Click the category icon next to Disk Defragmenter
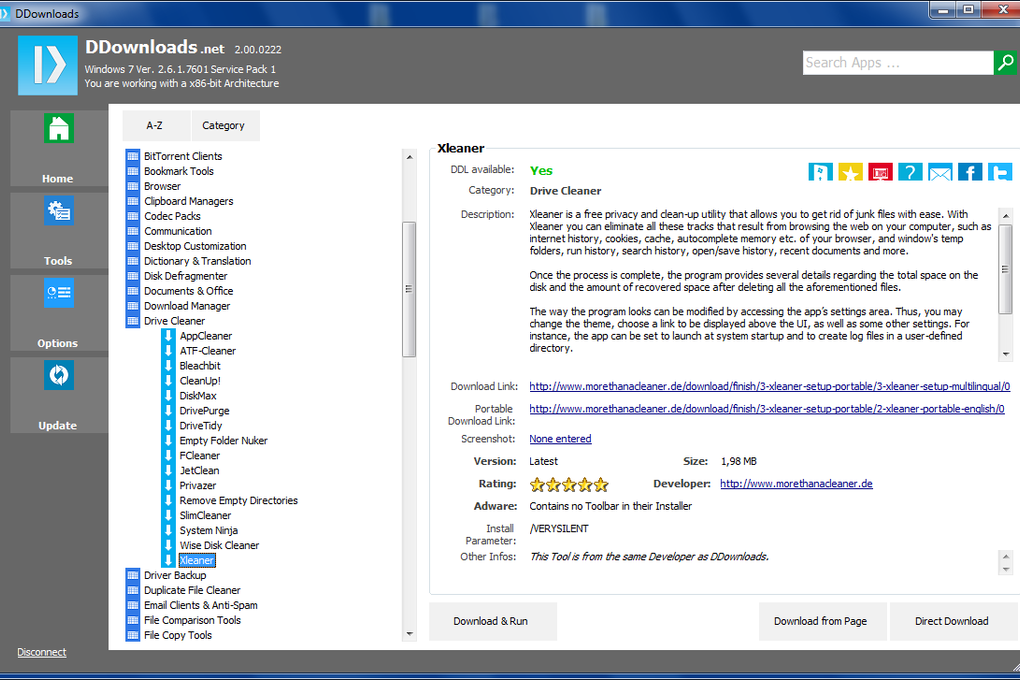This screenshot has width=1020, height=680. point(133,276)
